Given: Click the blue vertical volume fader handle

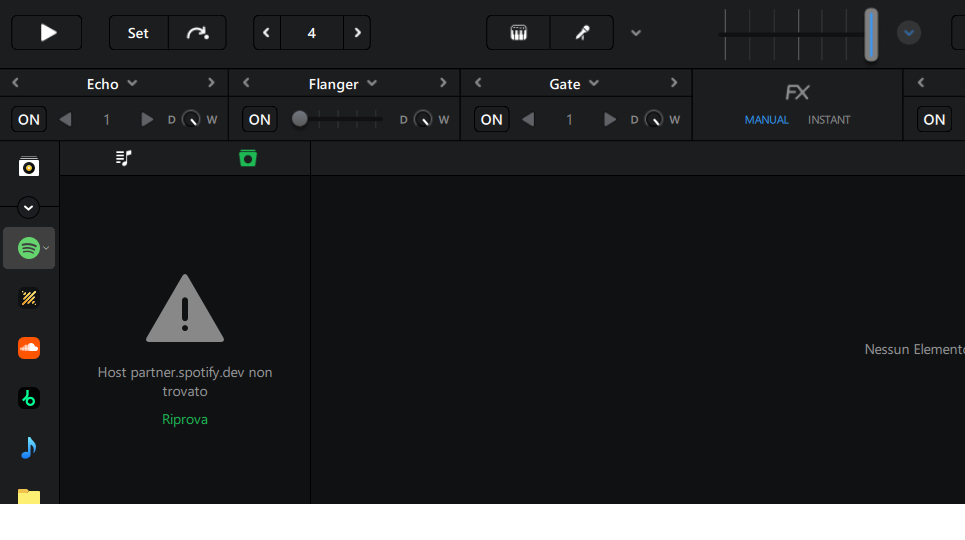Looking at the screenshot, I should 871,34.
